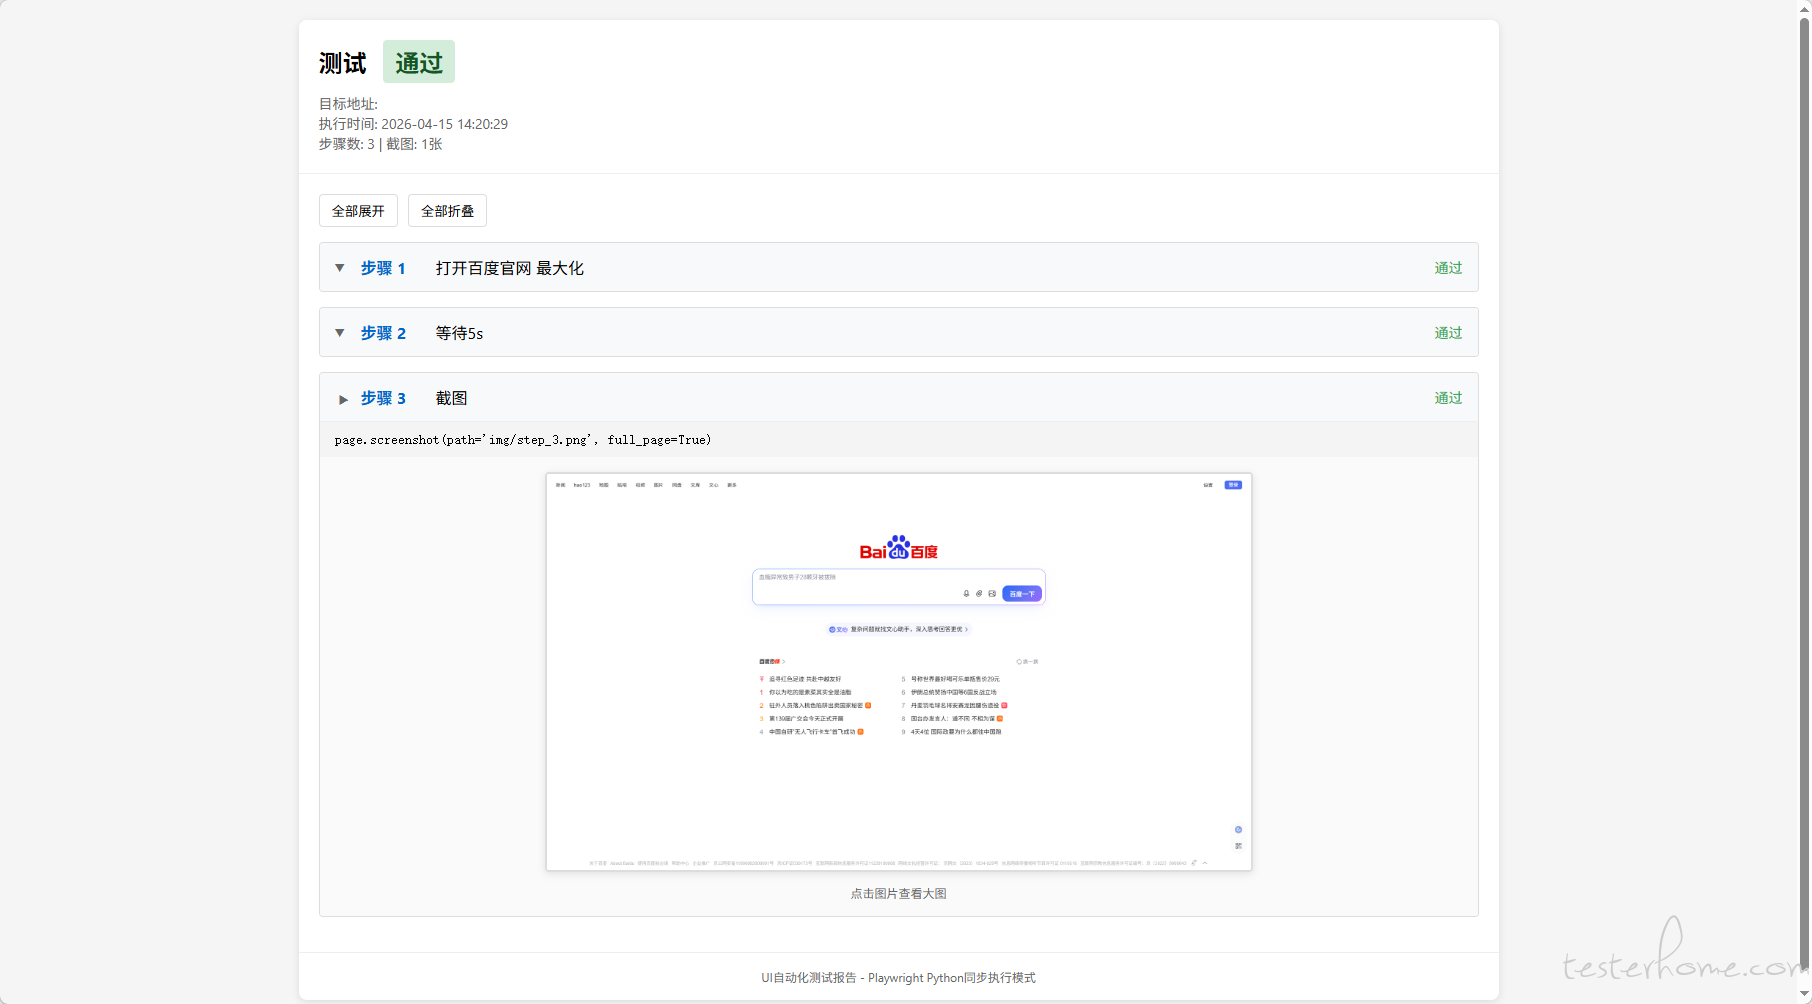The height and width of the screenshot is (1004, 1812).
Task: Click the blue 步骤 3 label
Action: click(x=383, y=398)
